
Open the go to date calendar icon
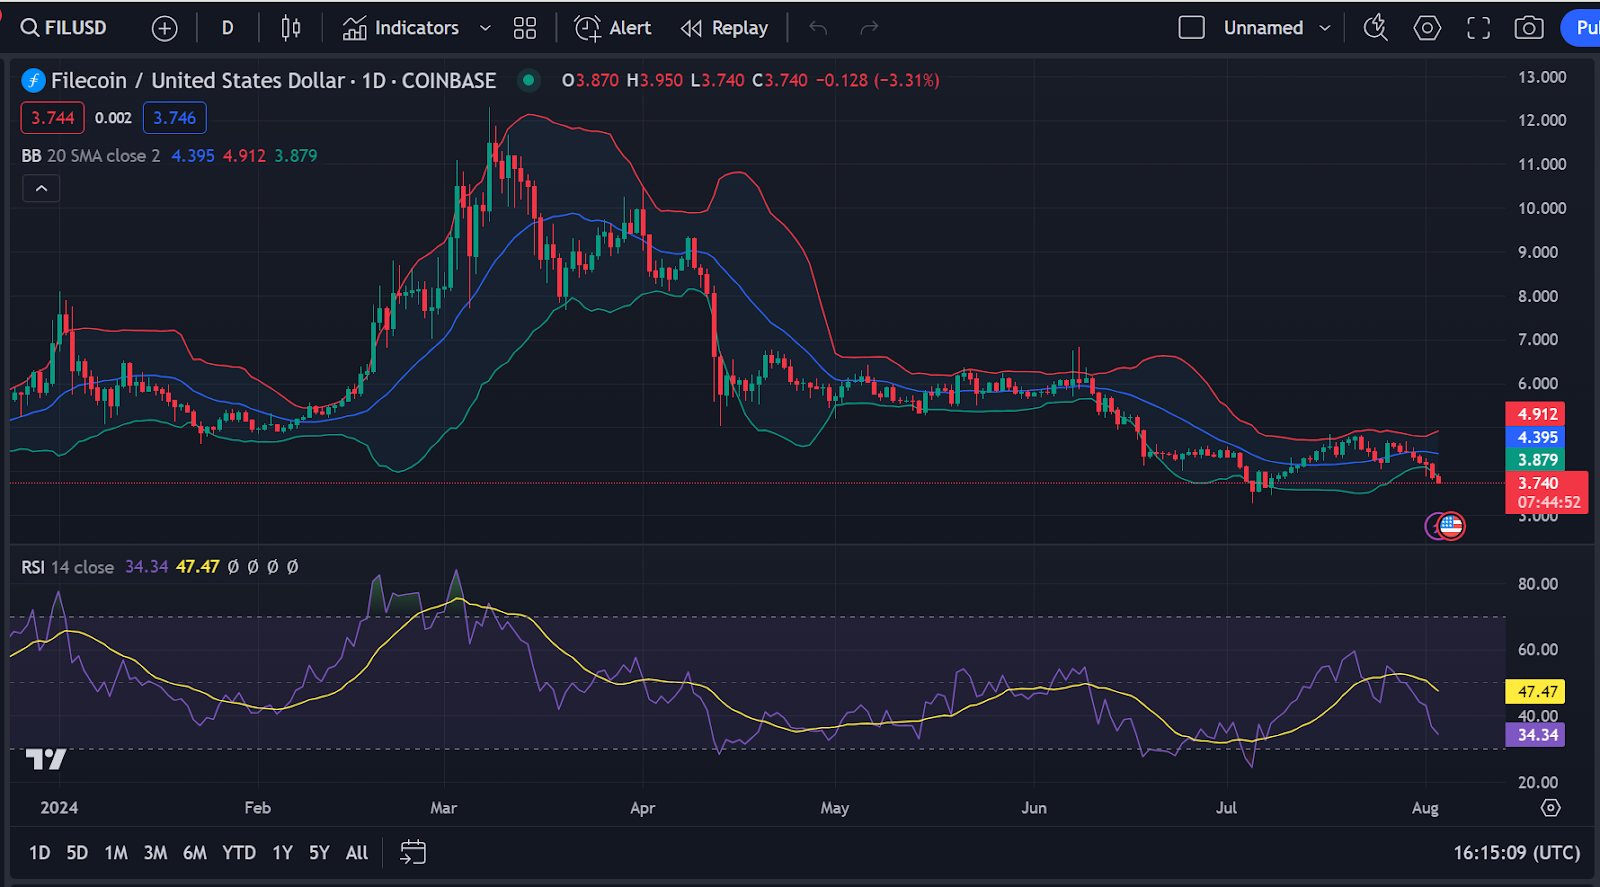[x=413, y=852]
